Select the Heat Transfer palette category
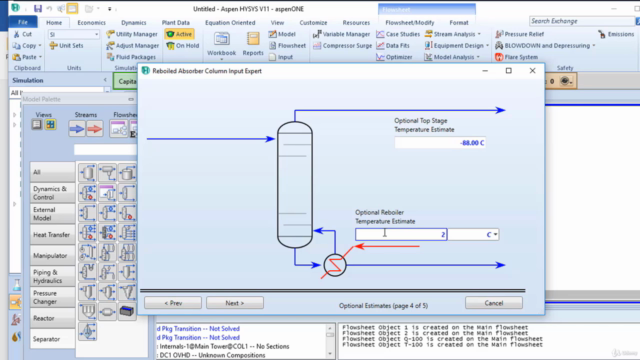640x360 pixels. (x=52, y=234)
